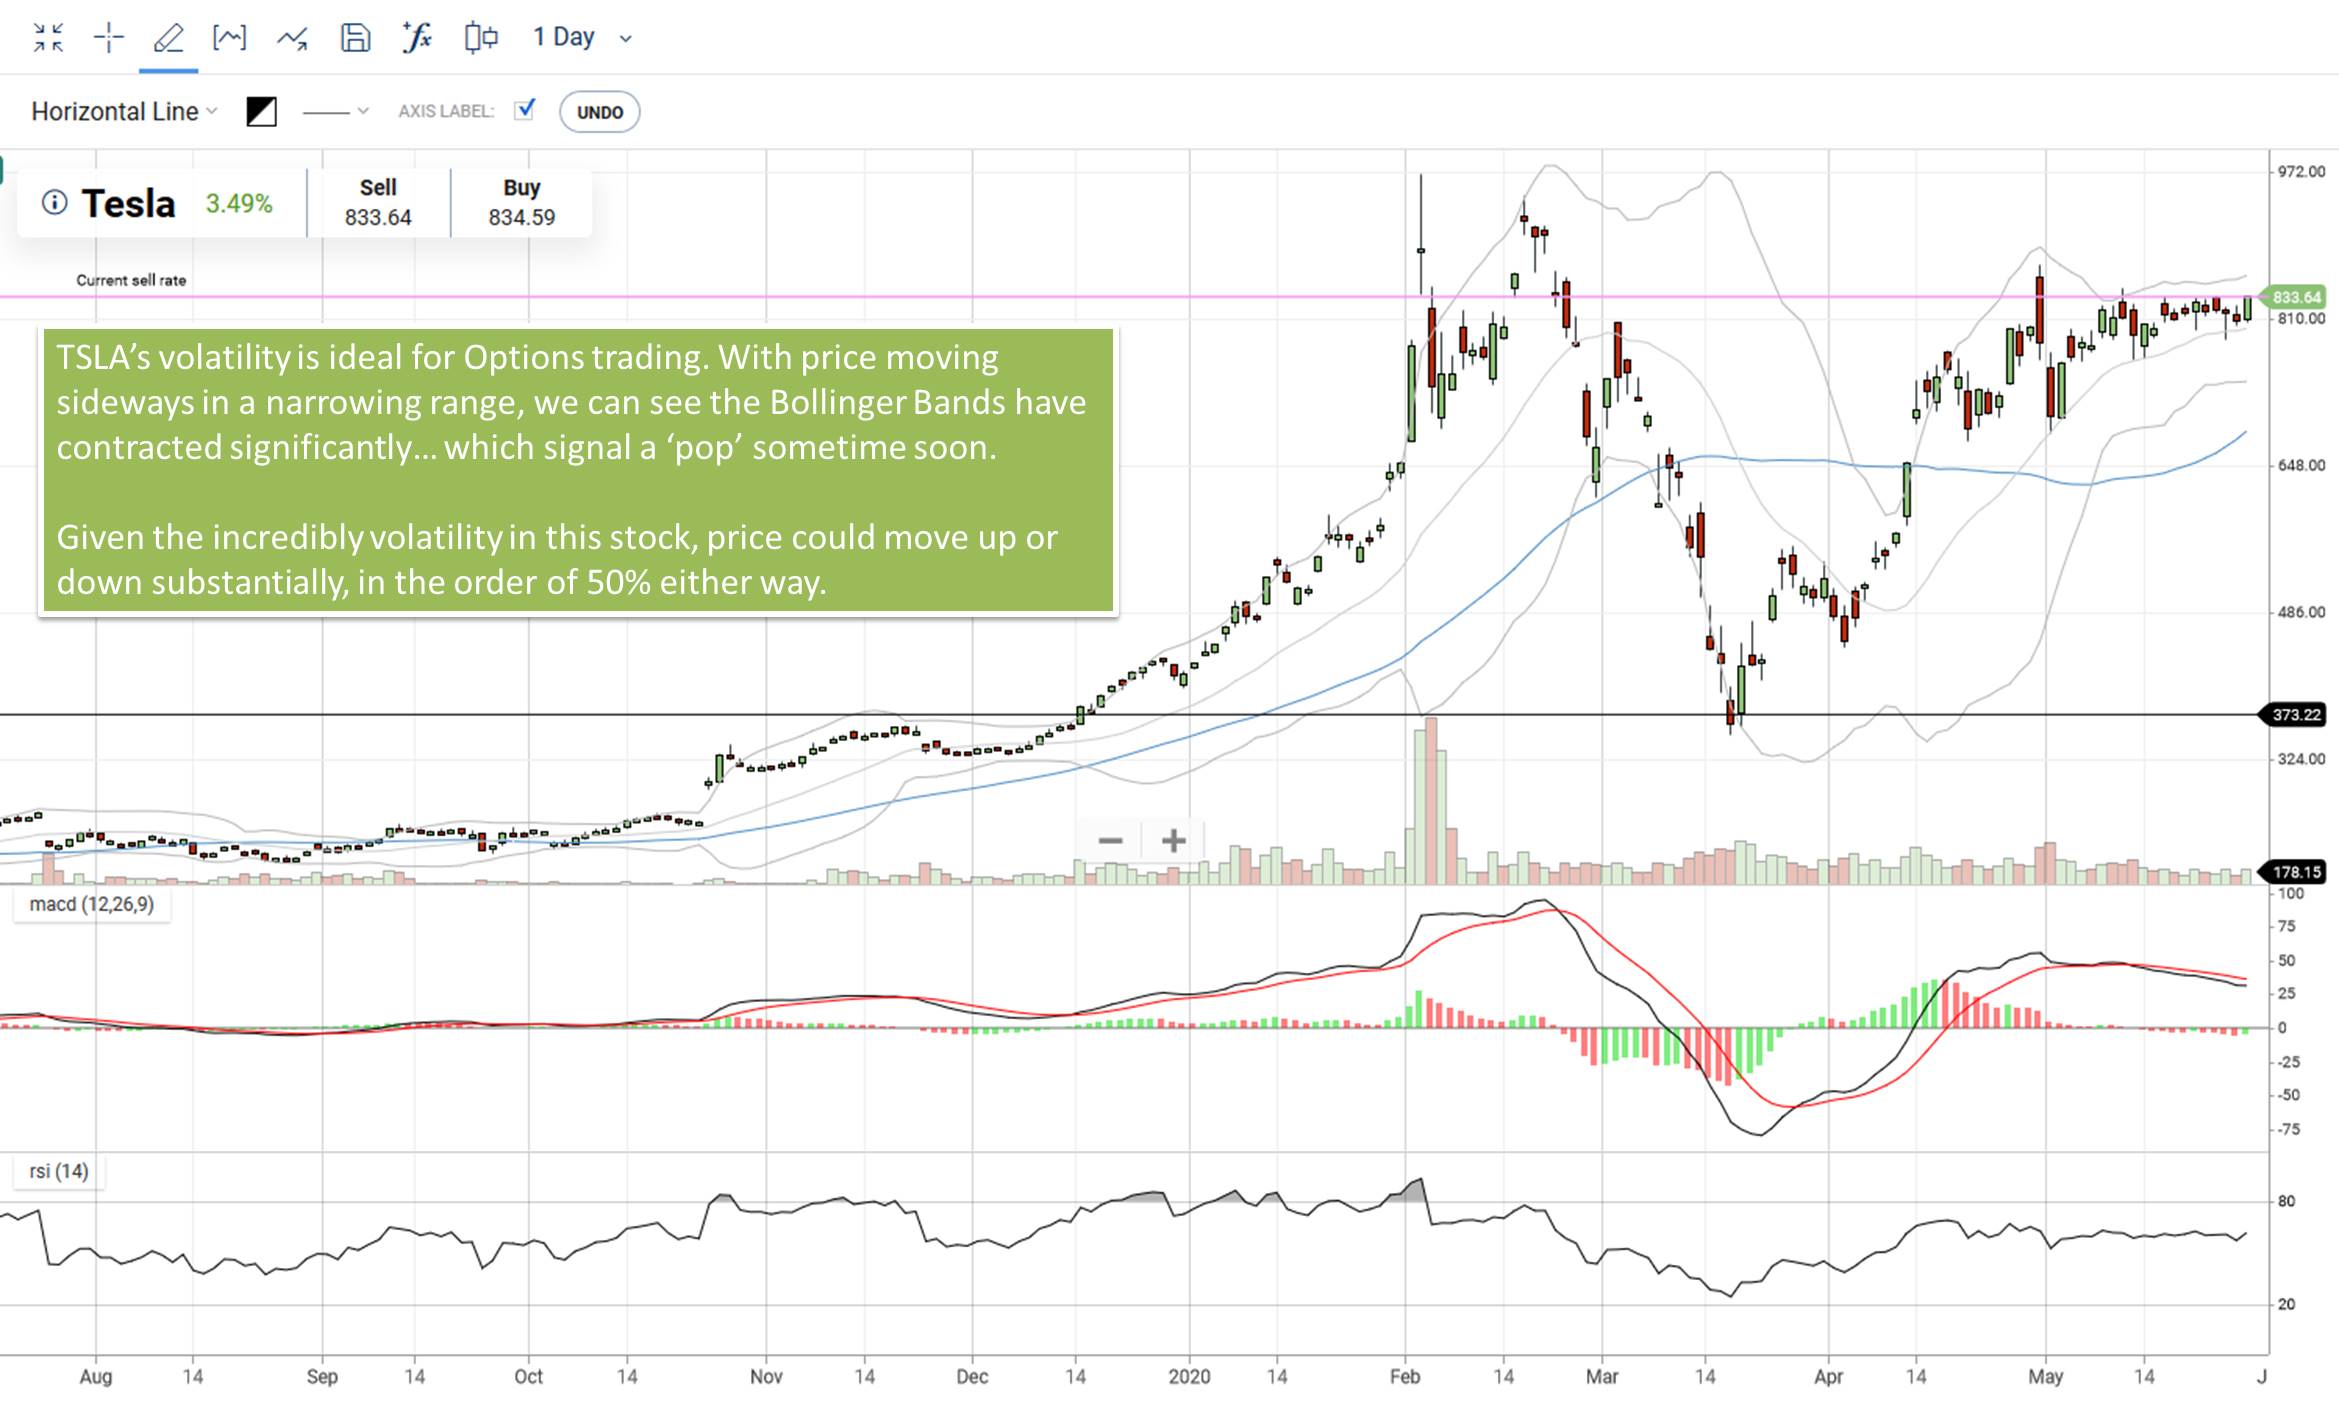Image resolution: width=2339 pixels, height=1417 pixels.
Task: Open the drawing color swatch picker
Action: [x=259, y=111]
